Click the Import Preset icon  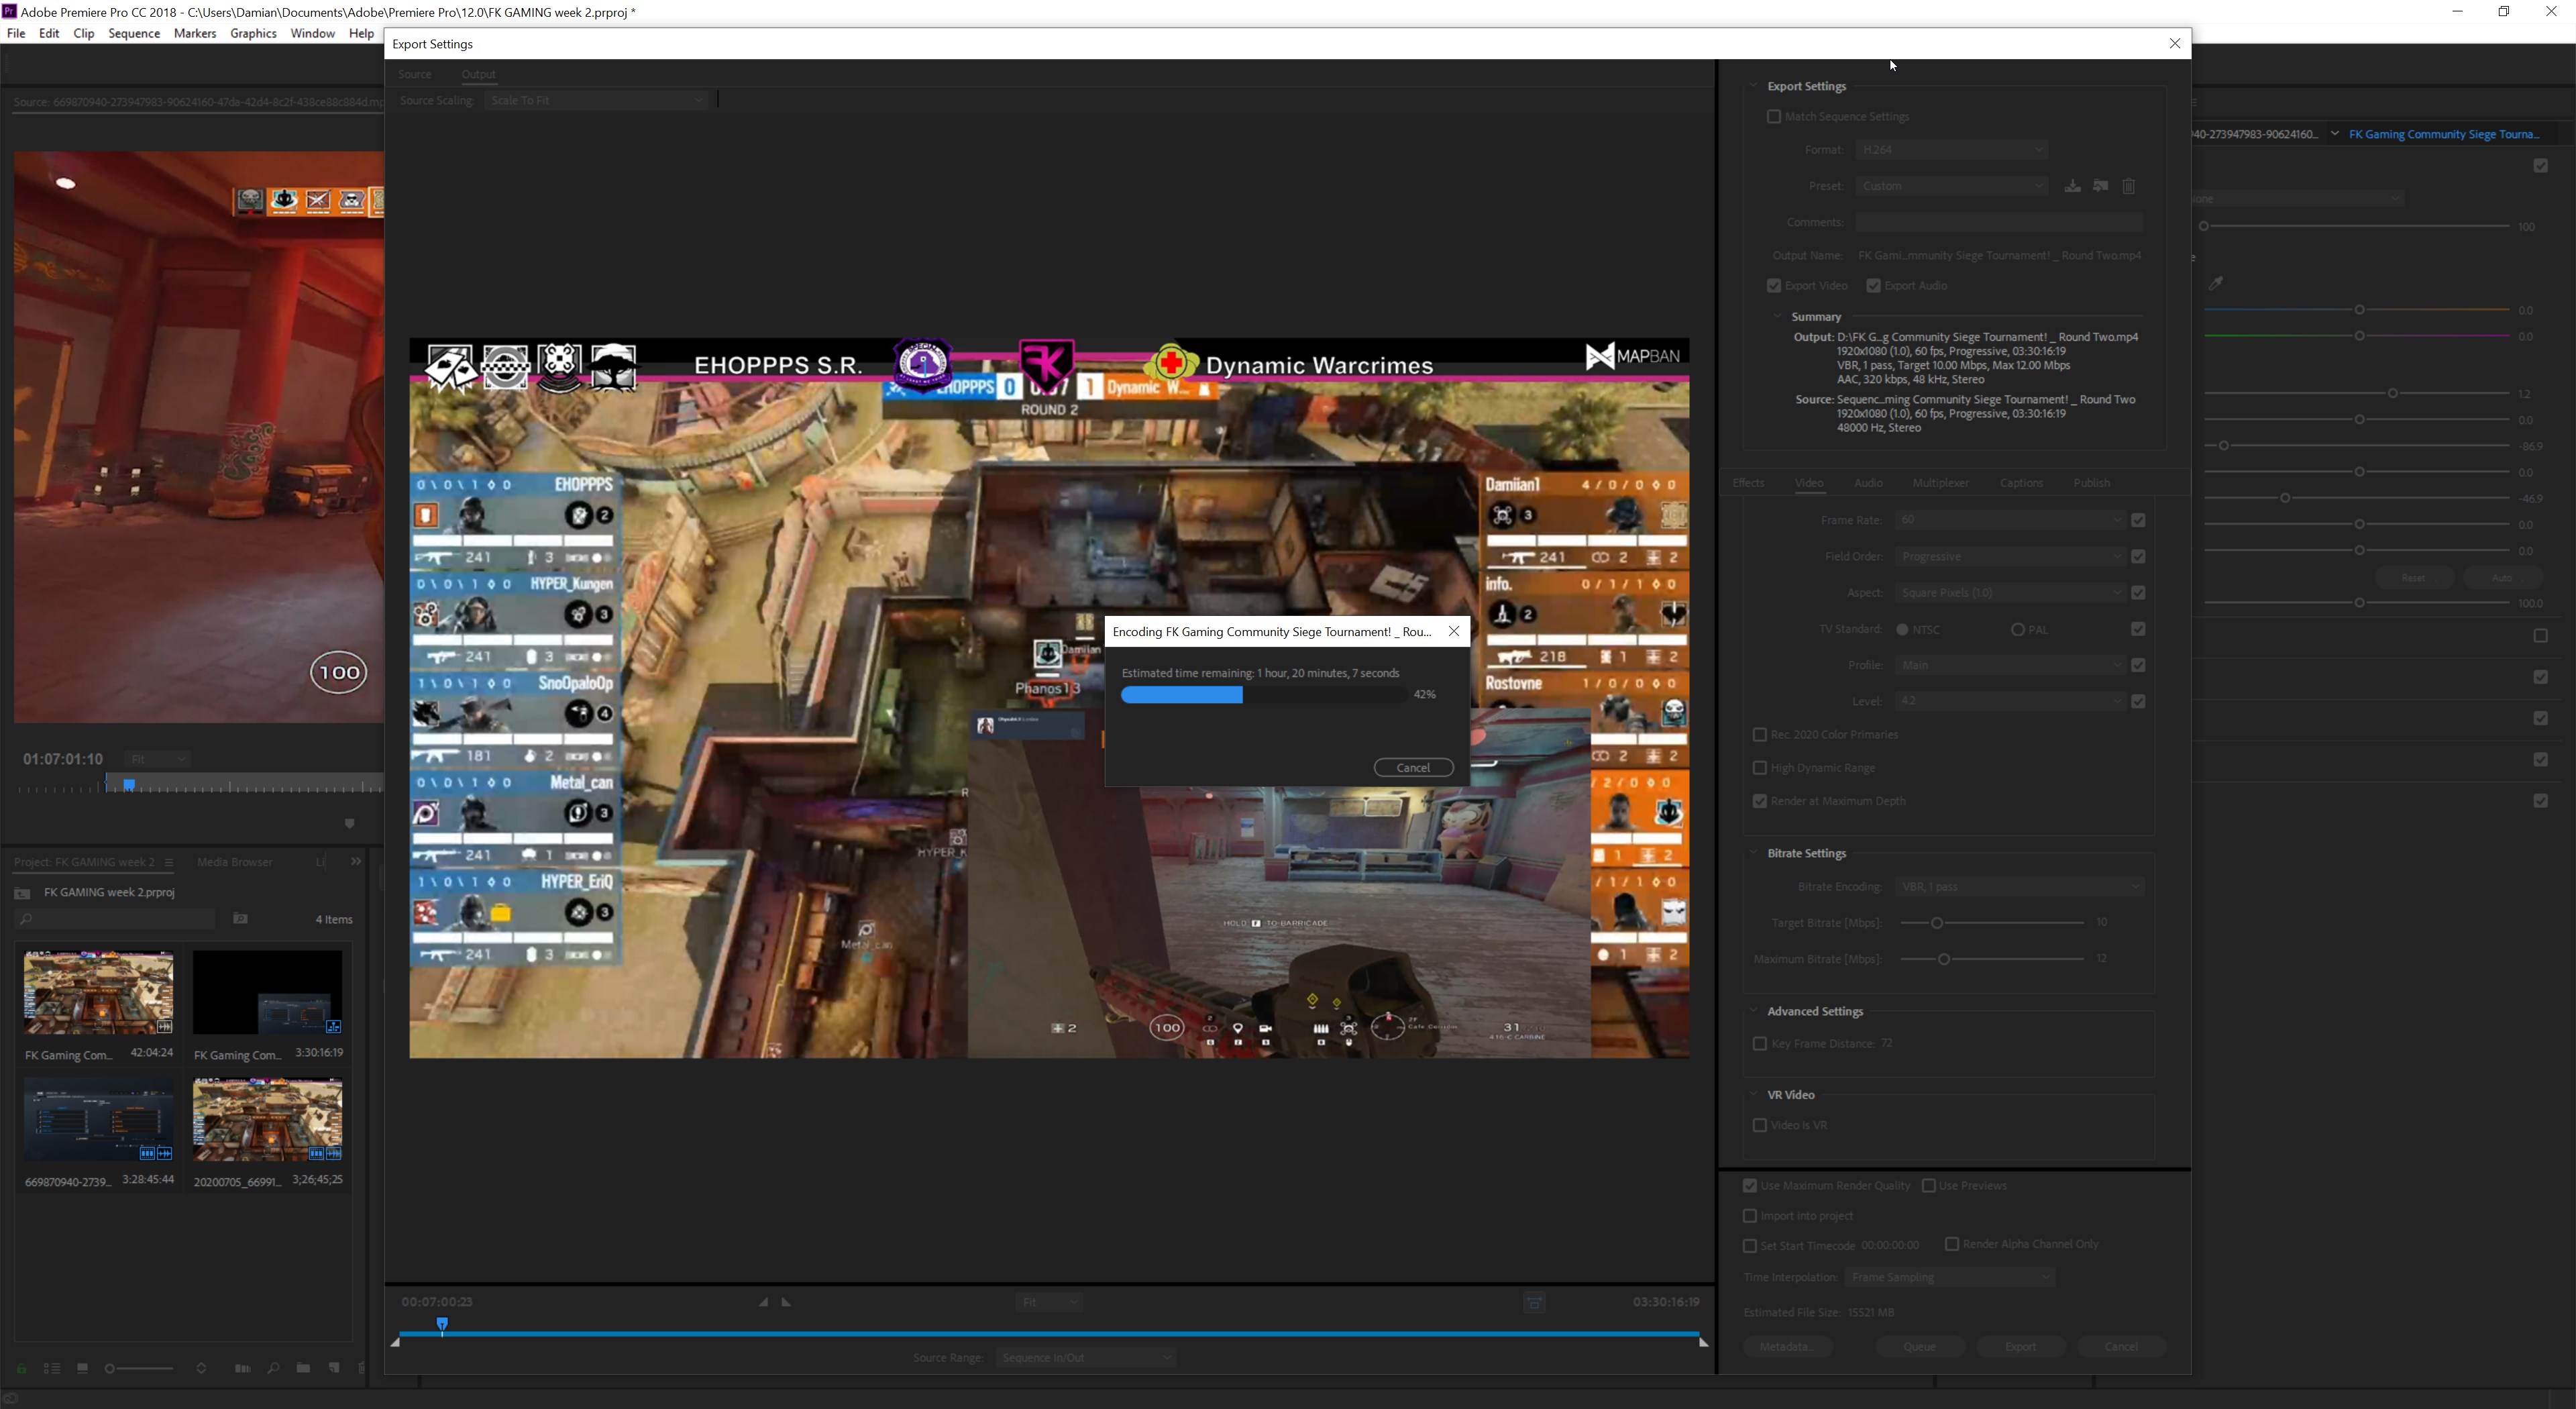(2100, 187)
